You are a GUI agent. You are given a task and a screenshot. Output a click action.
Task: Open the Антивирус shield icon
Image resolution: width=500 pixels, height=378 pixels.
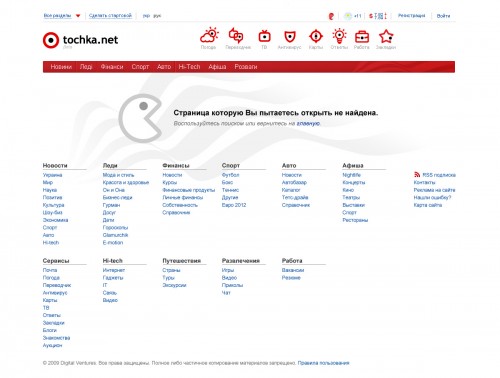(x=290, y=36)
